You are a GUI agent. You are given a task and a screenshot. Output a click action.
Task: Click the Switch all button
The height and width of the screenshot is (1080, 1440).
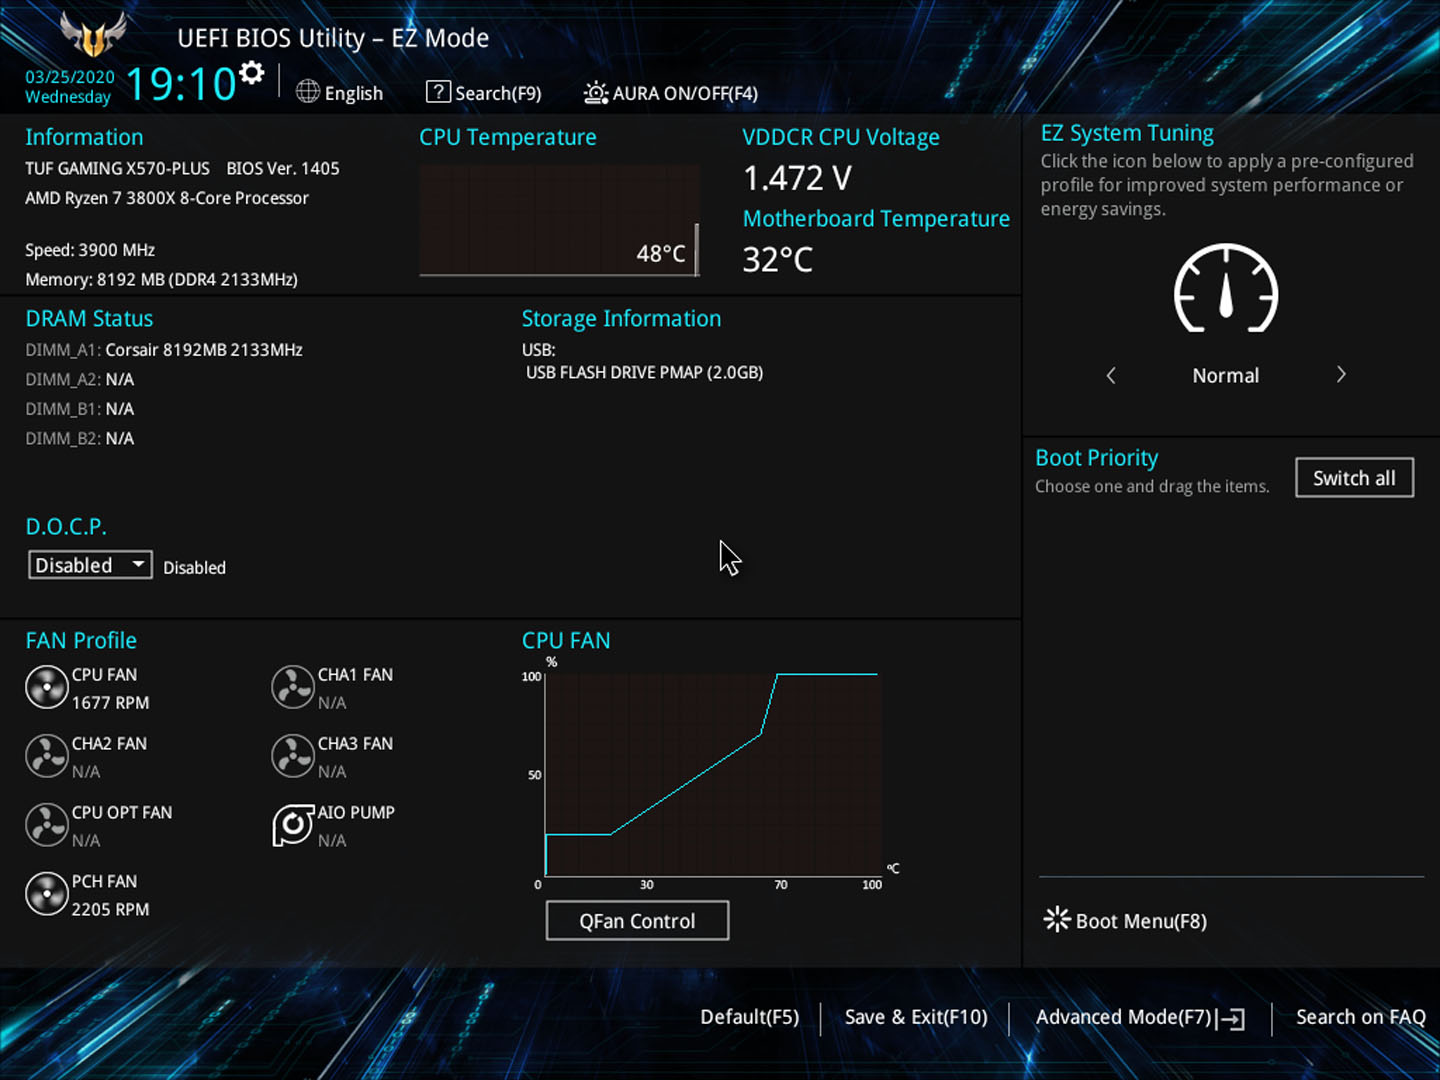click(1354, 478)
